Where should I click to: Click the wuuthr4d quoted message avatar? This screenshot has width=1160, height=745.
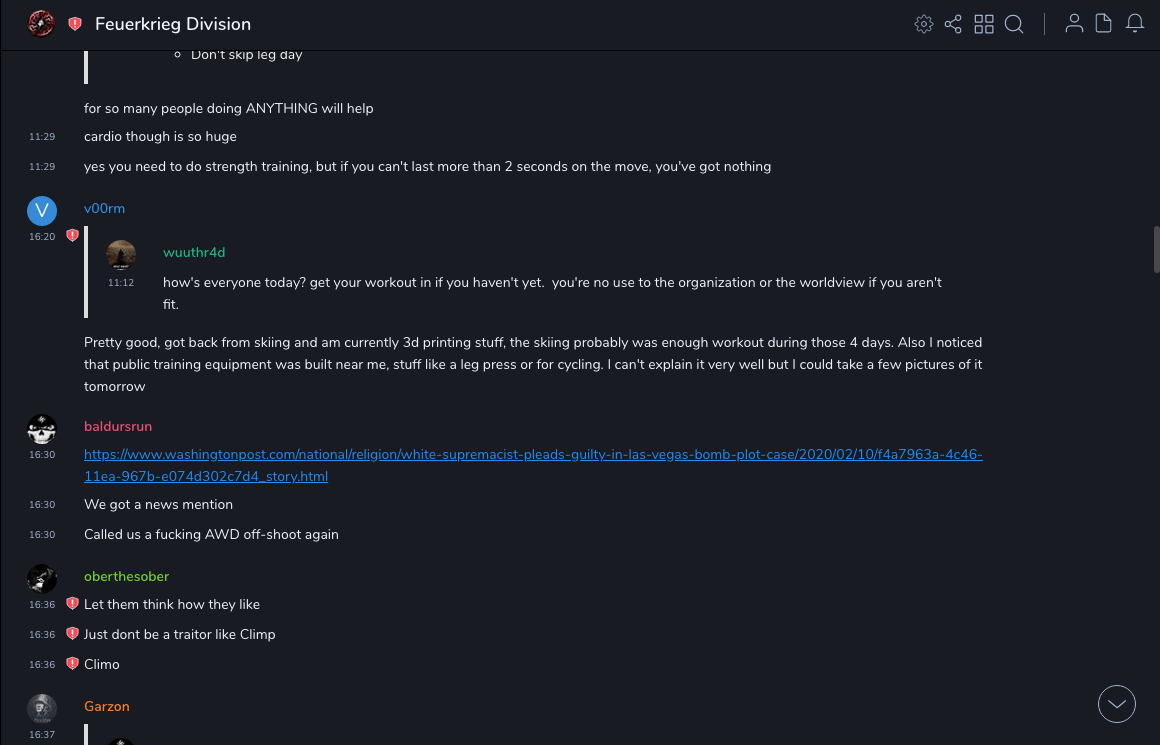(x=121, y=255)
